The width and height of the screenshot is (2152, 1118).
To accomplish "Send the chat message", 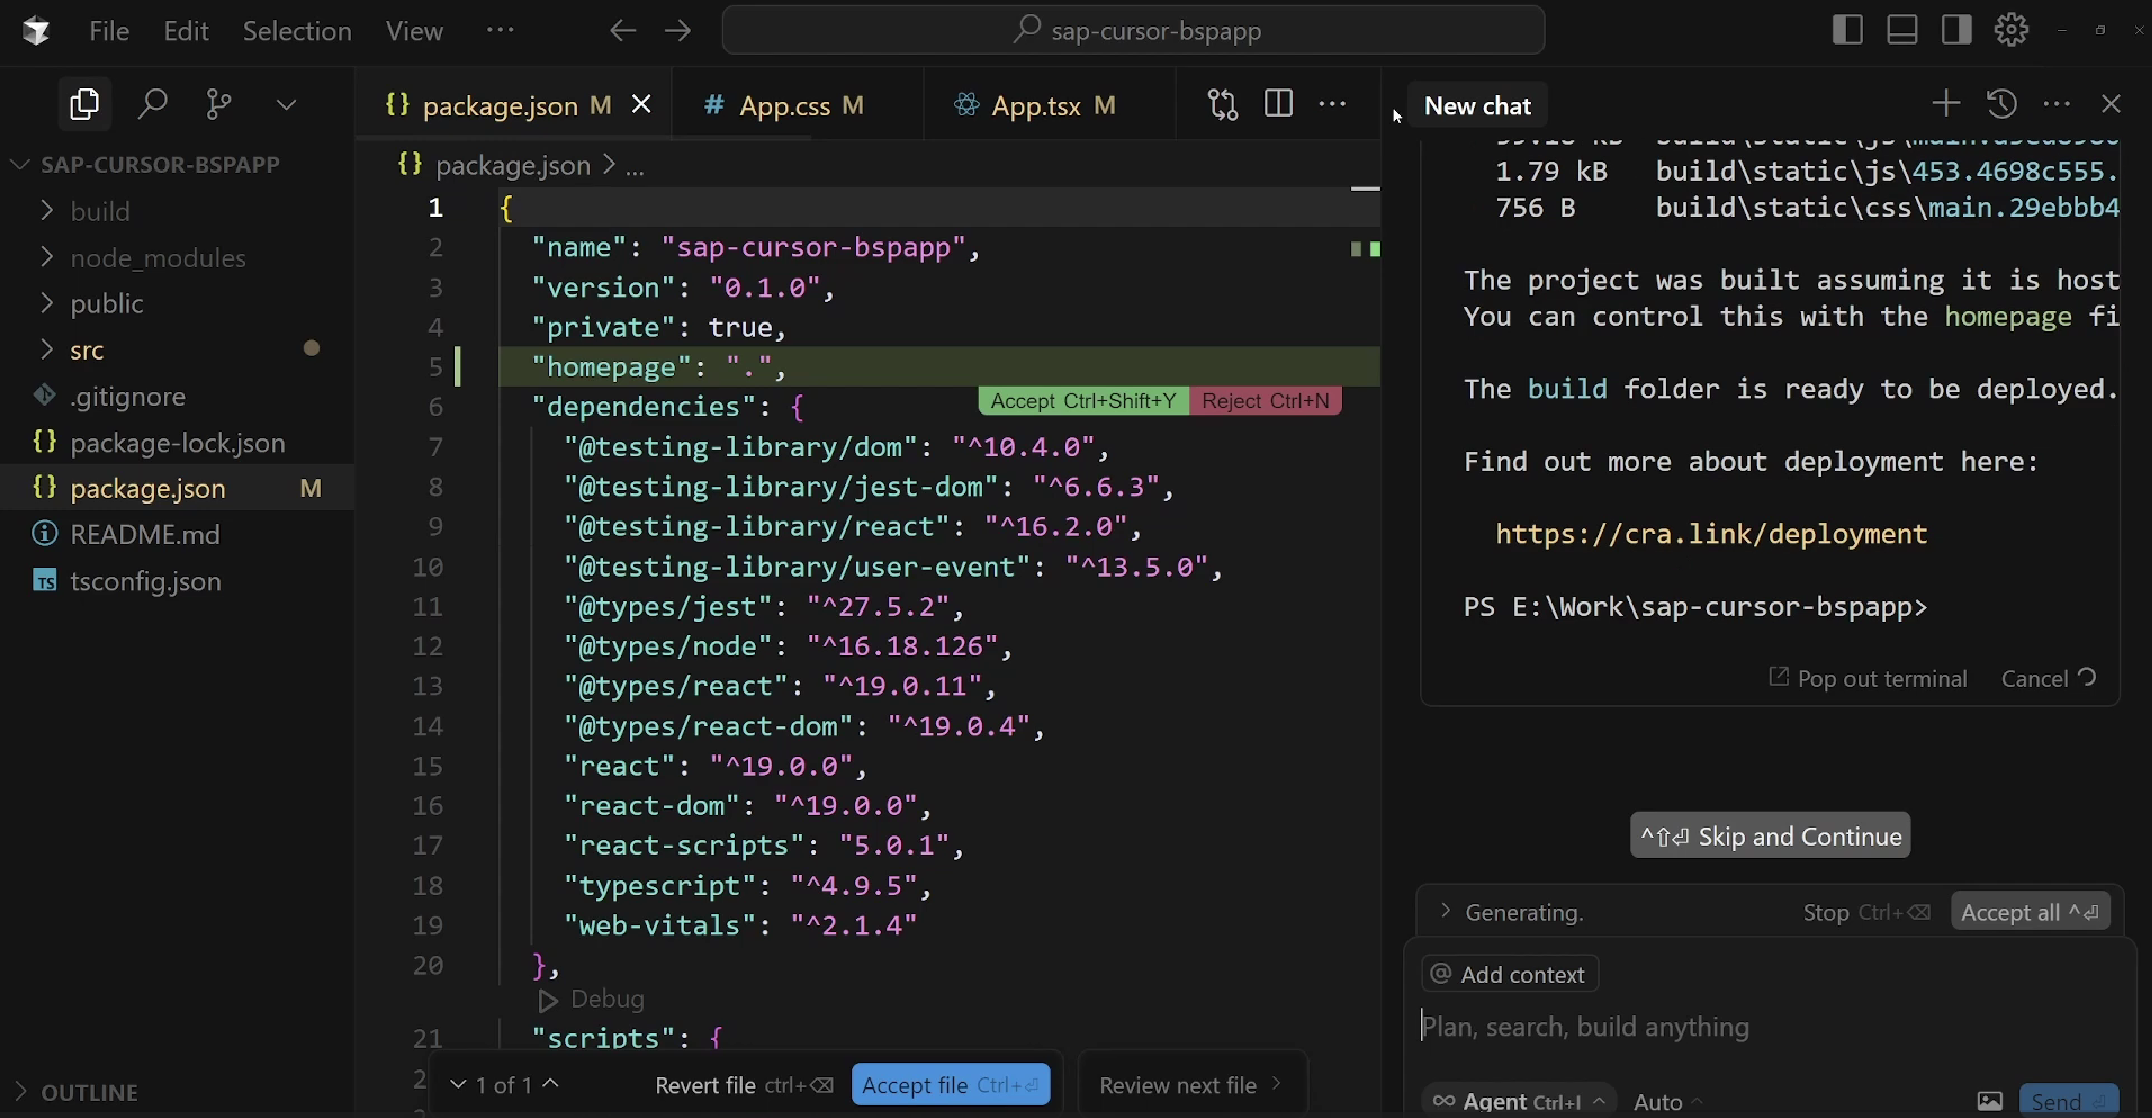I will tap(2068, 1101).
